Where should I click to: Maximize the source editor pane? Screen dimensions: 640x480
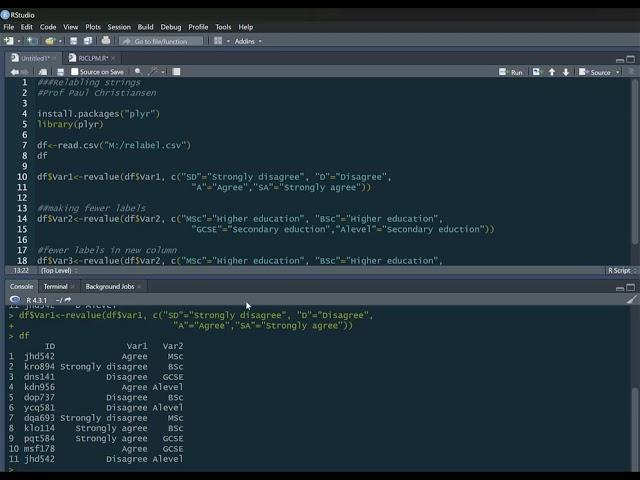point(631,60)
